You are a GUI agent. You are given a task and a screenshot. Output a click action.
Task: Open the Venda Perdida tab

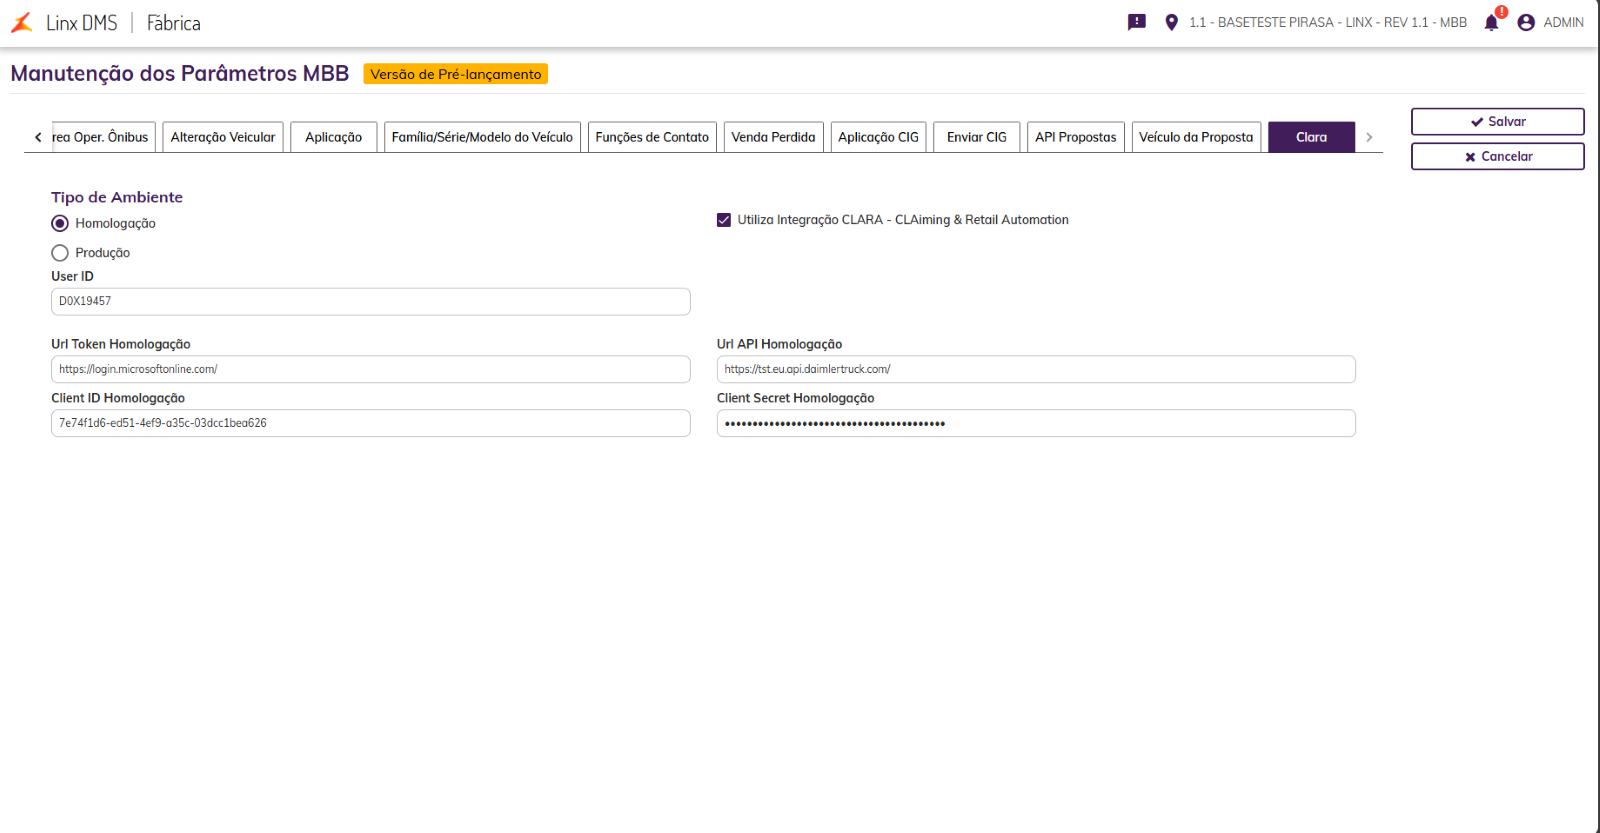(x=773, y=137)
